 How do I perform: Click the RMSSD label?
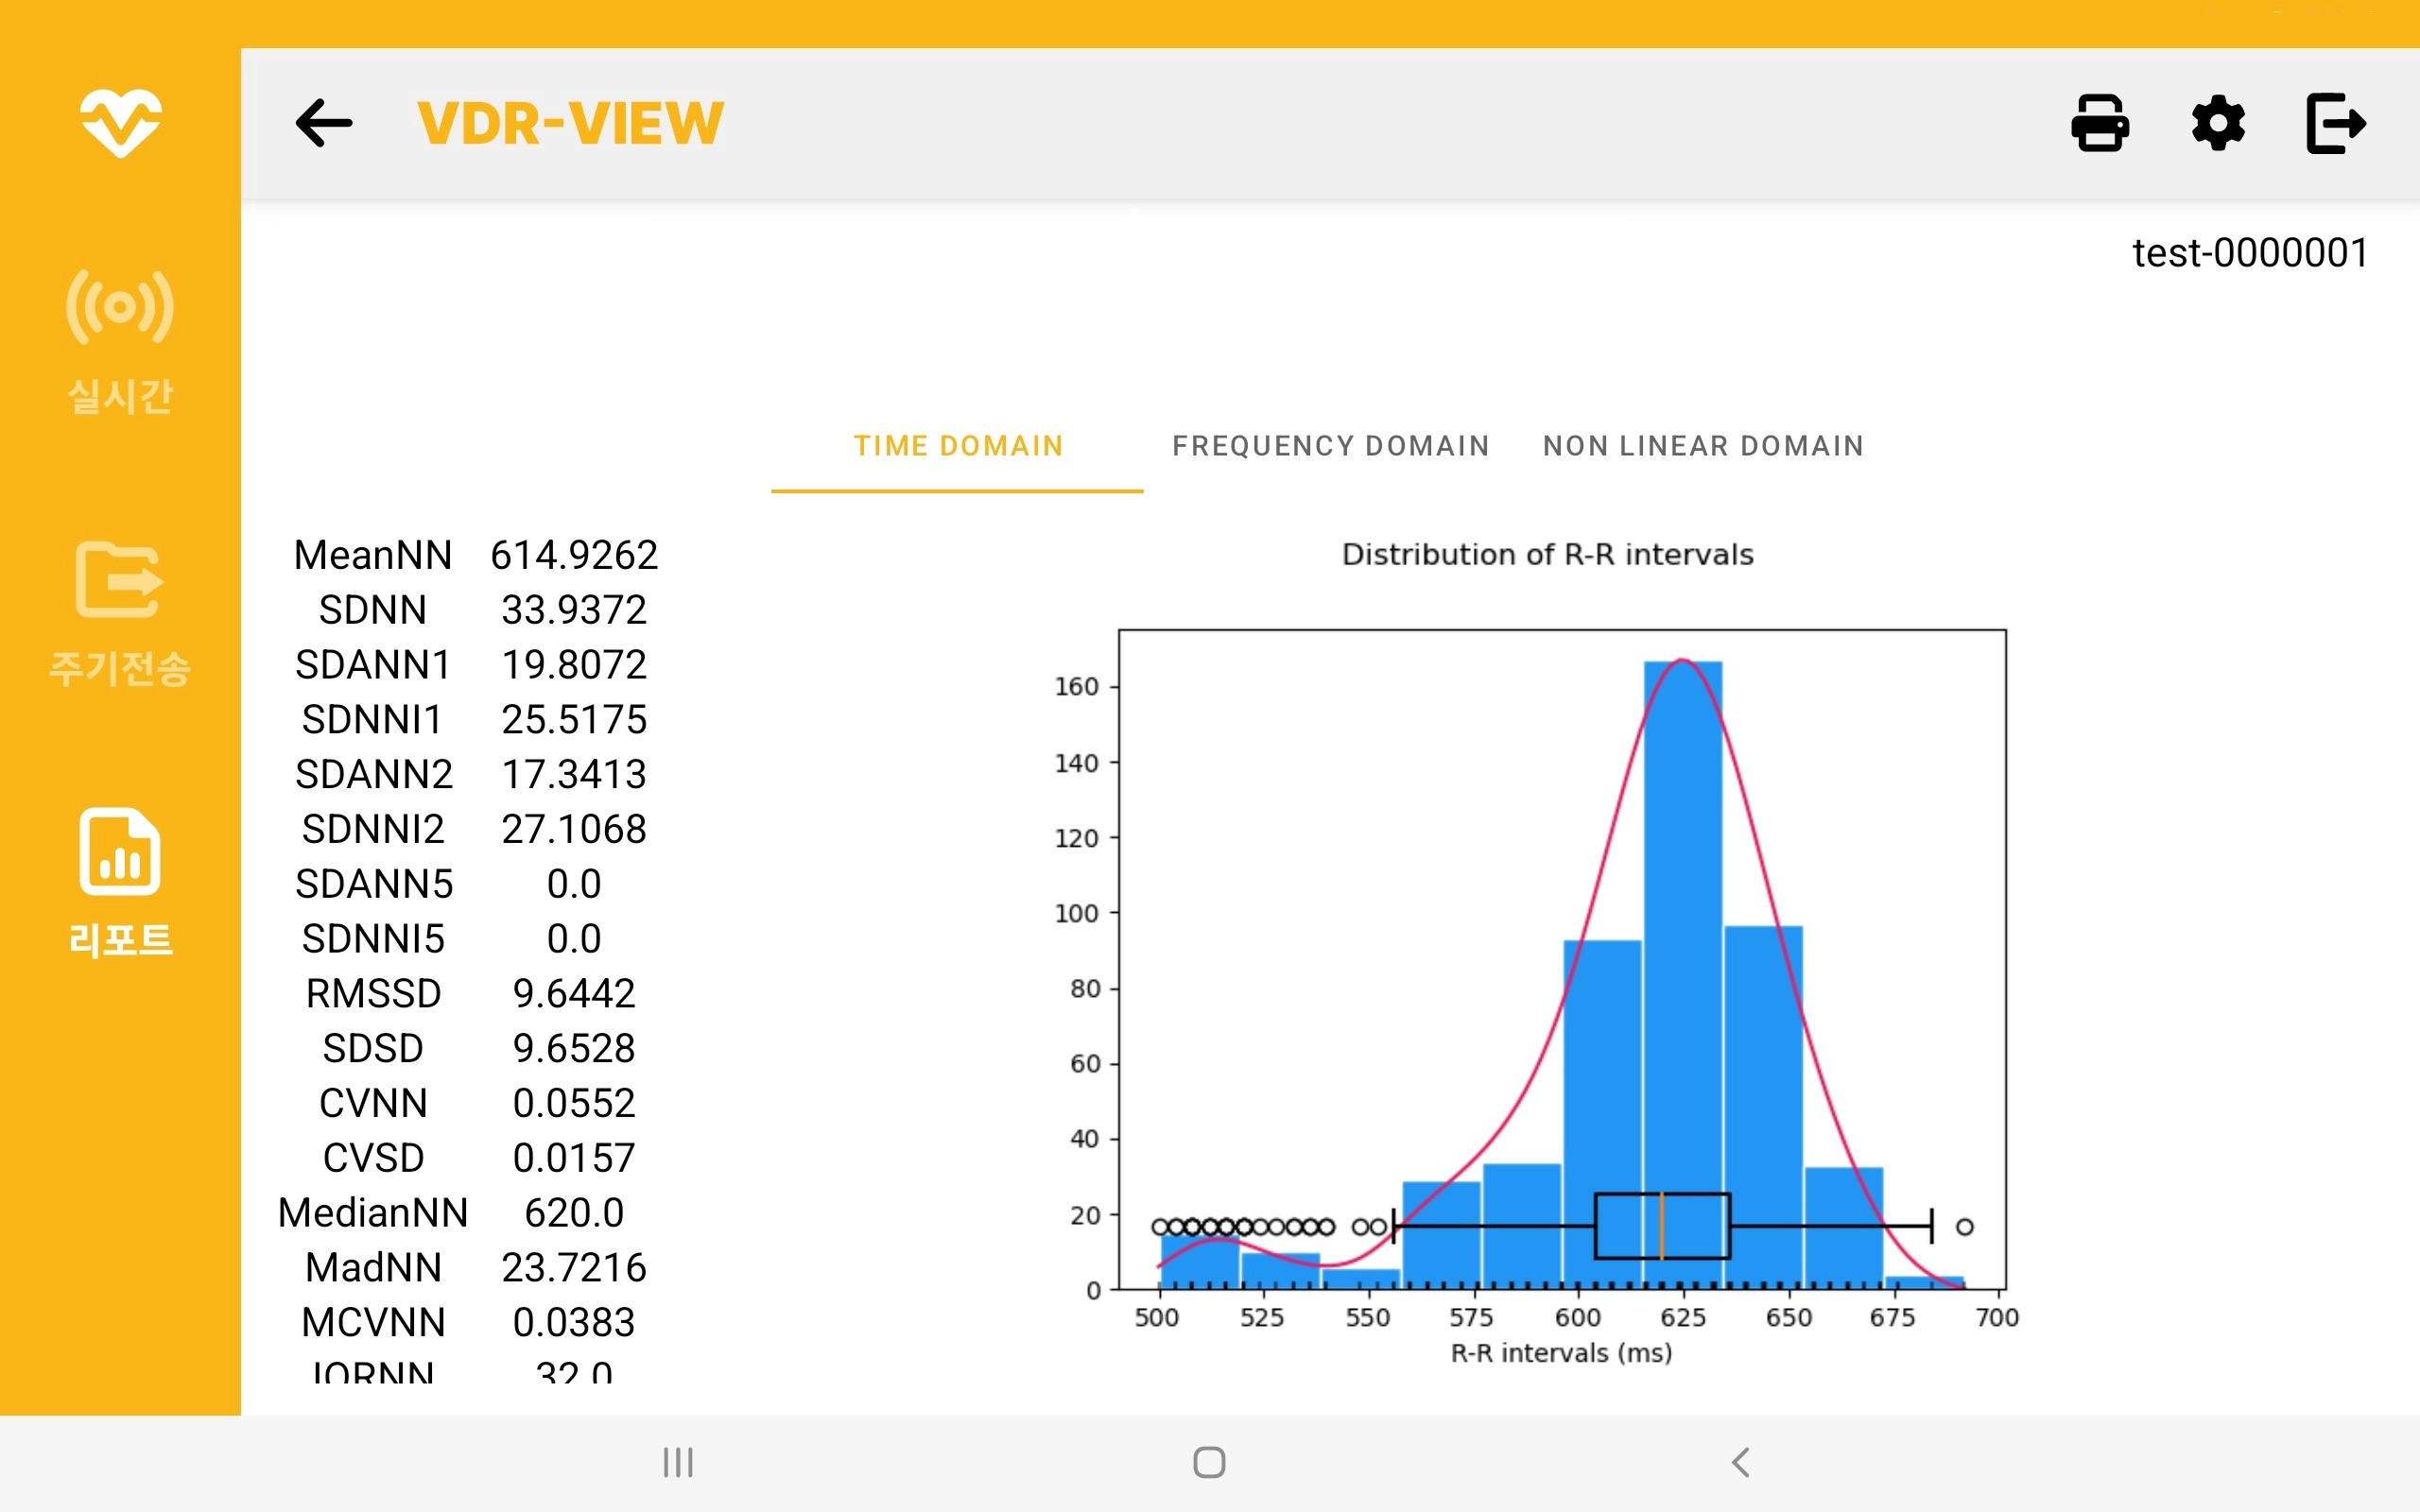[373, 994]
